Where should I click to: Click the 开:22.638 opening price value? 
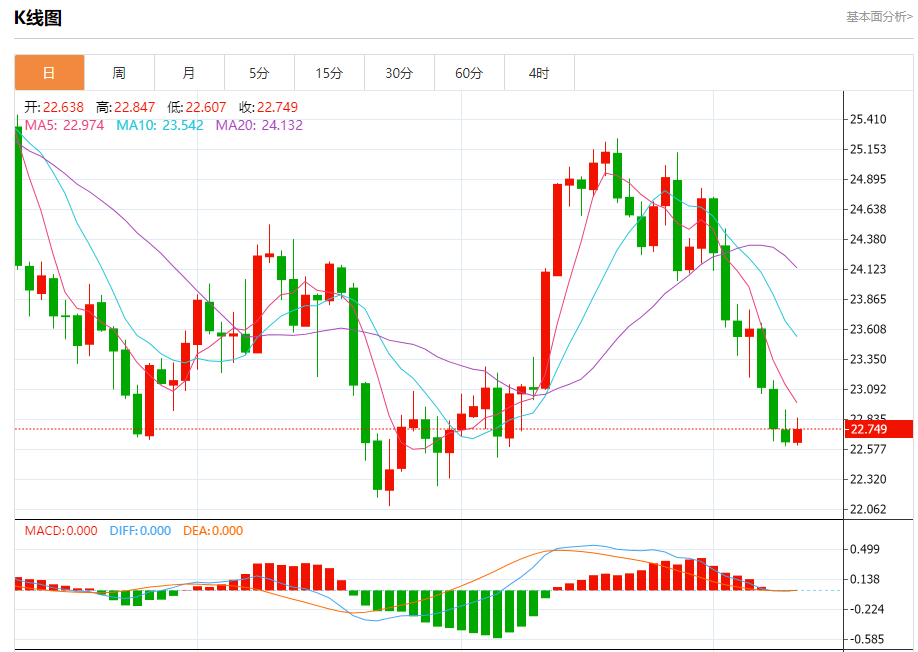point(54,107)
